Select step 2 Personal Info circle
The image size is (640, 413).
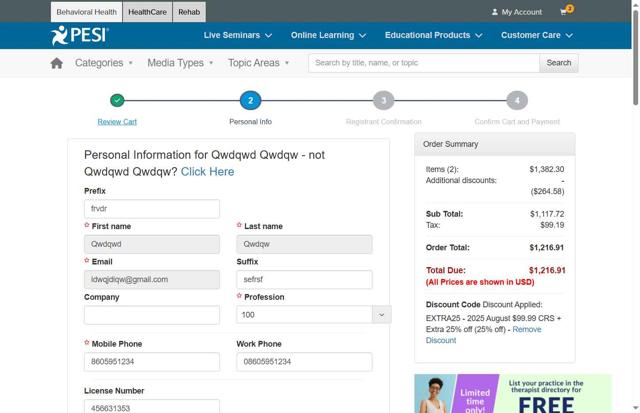tap(251, 100)
